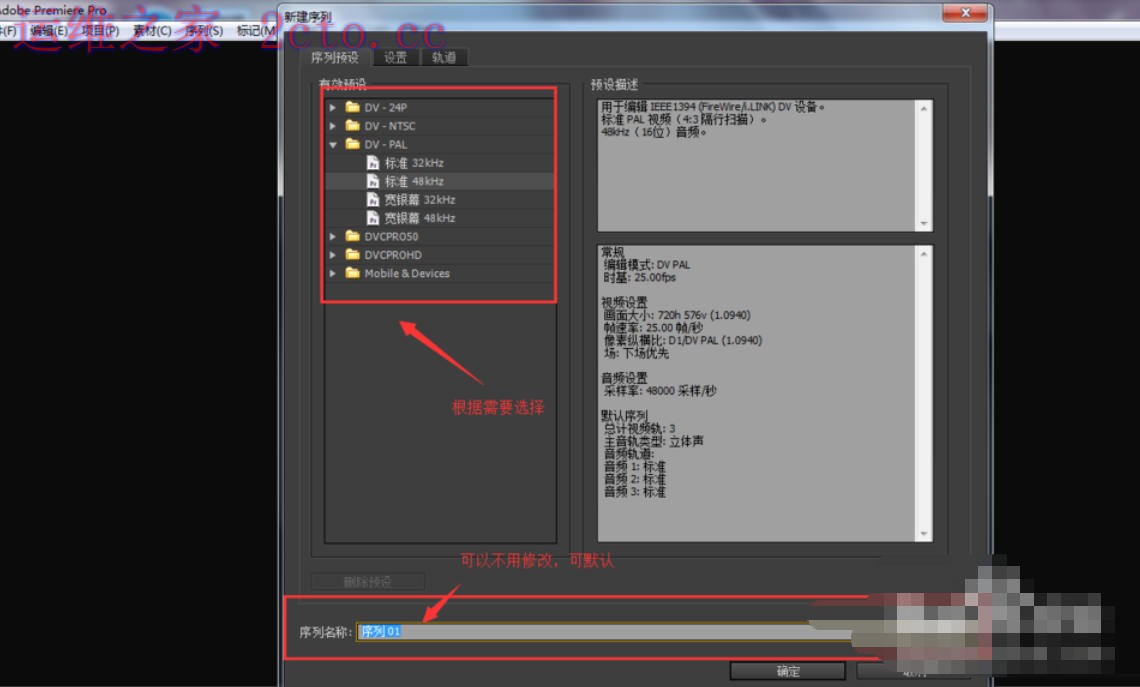Click the 删除预设 button
The image size is (1140, 687).
tap(367, 582)
